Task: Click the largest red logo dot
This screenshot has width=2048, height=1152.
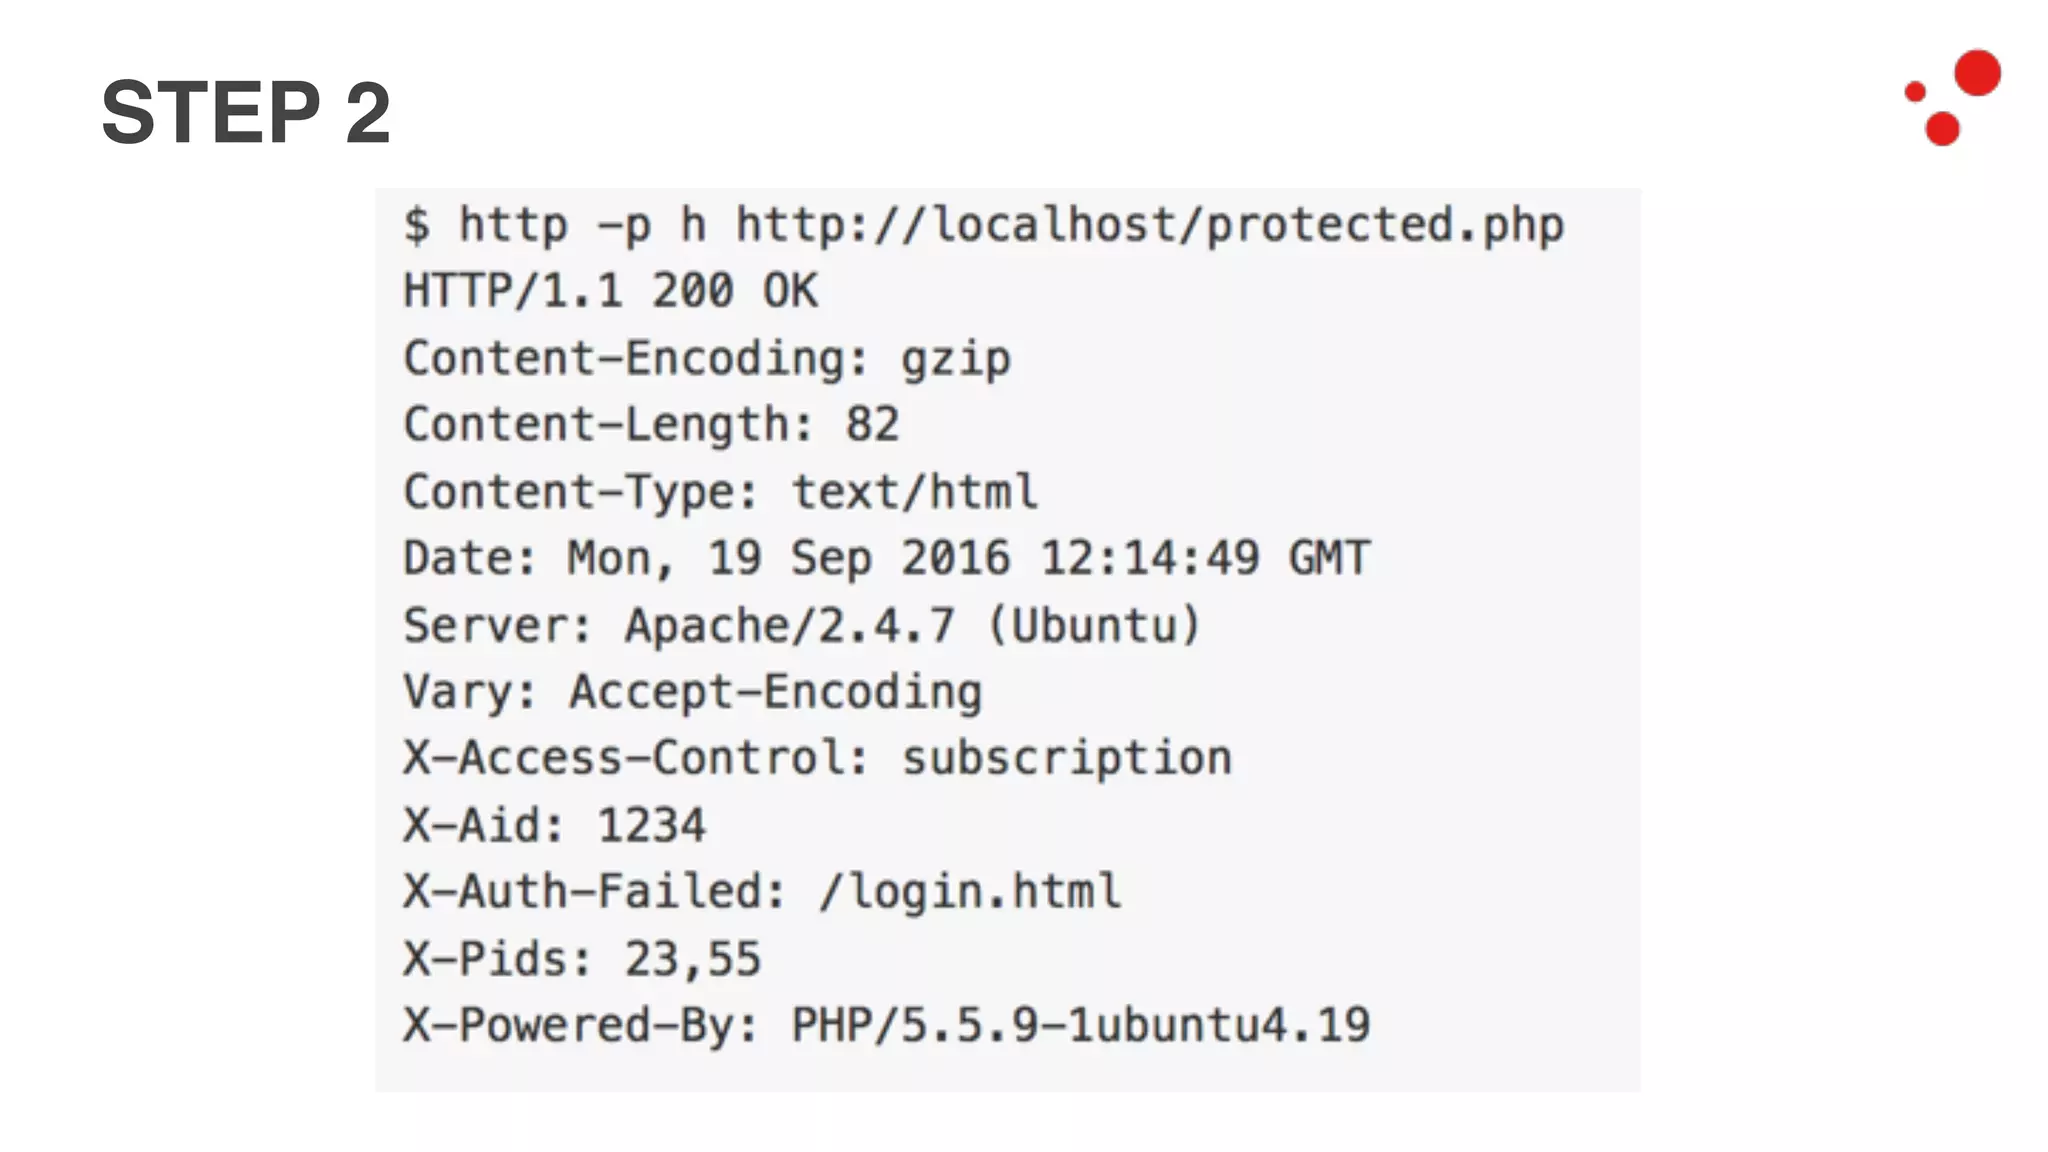Action: coord(1977,73)
